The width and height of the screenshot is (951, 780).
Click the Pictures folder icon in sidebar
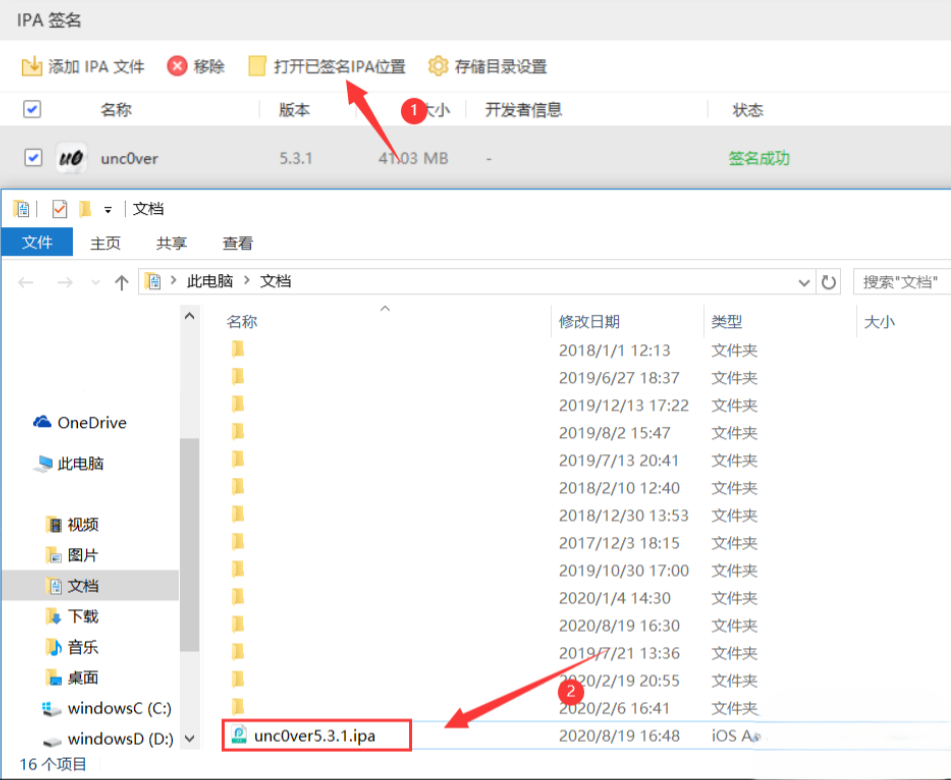(54, 555)
